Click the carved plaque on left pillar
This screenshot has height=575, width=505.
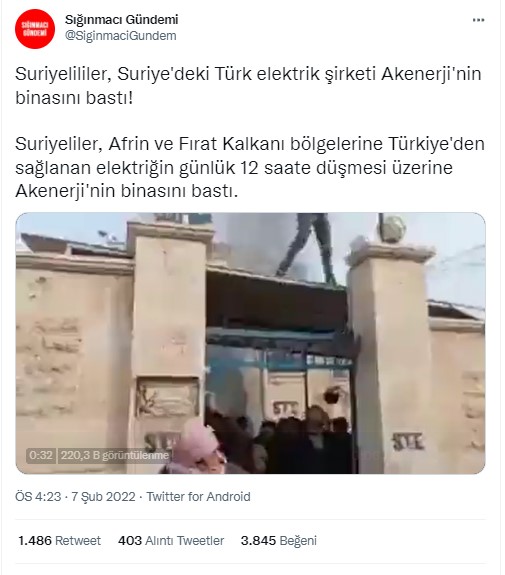pos(168,398)
